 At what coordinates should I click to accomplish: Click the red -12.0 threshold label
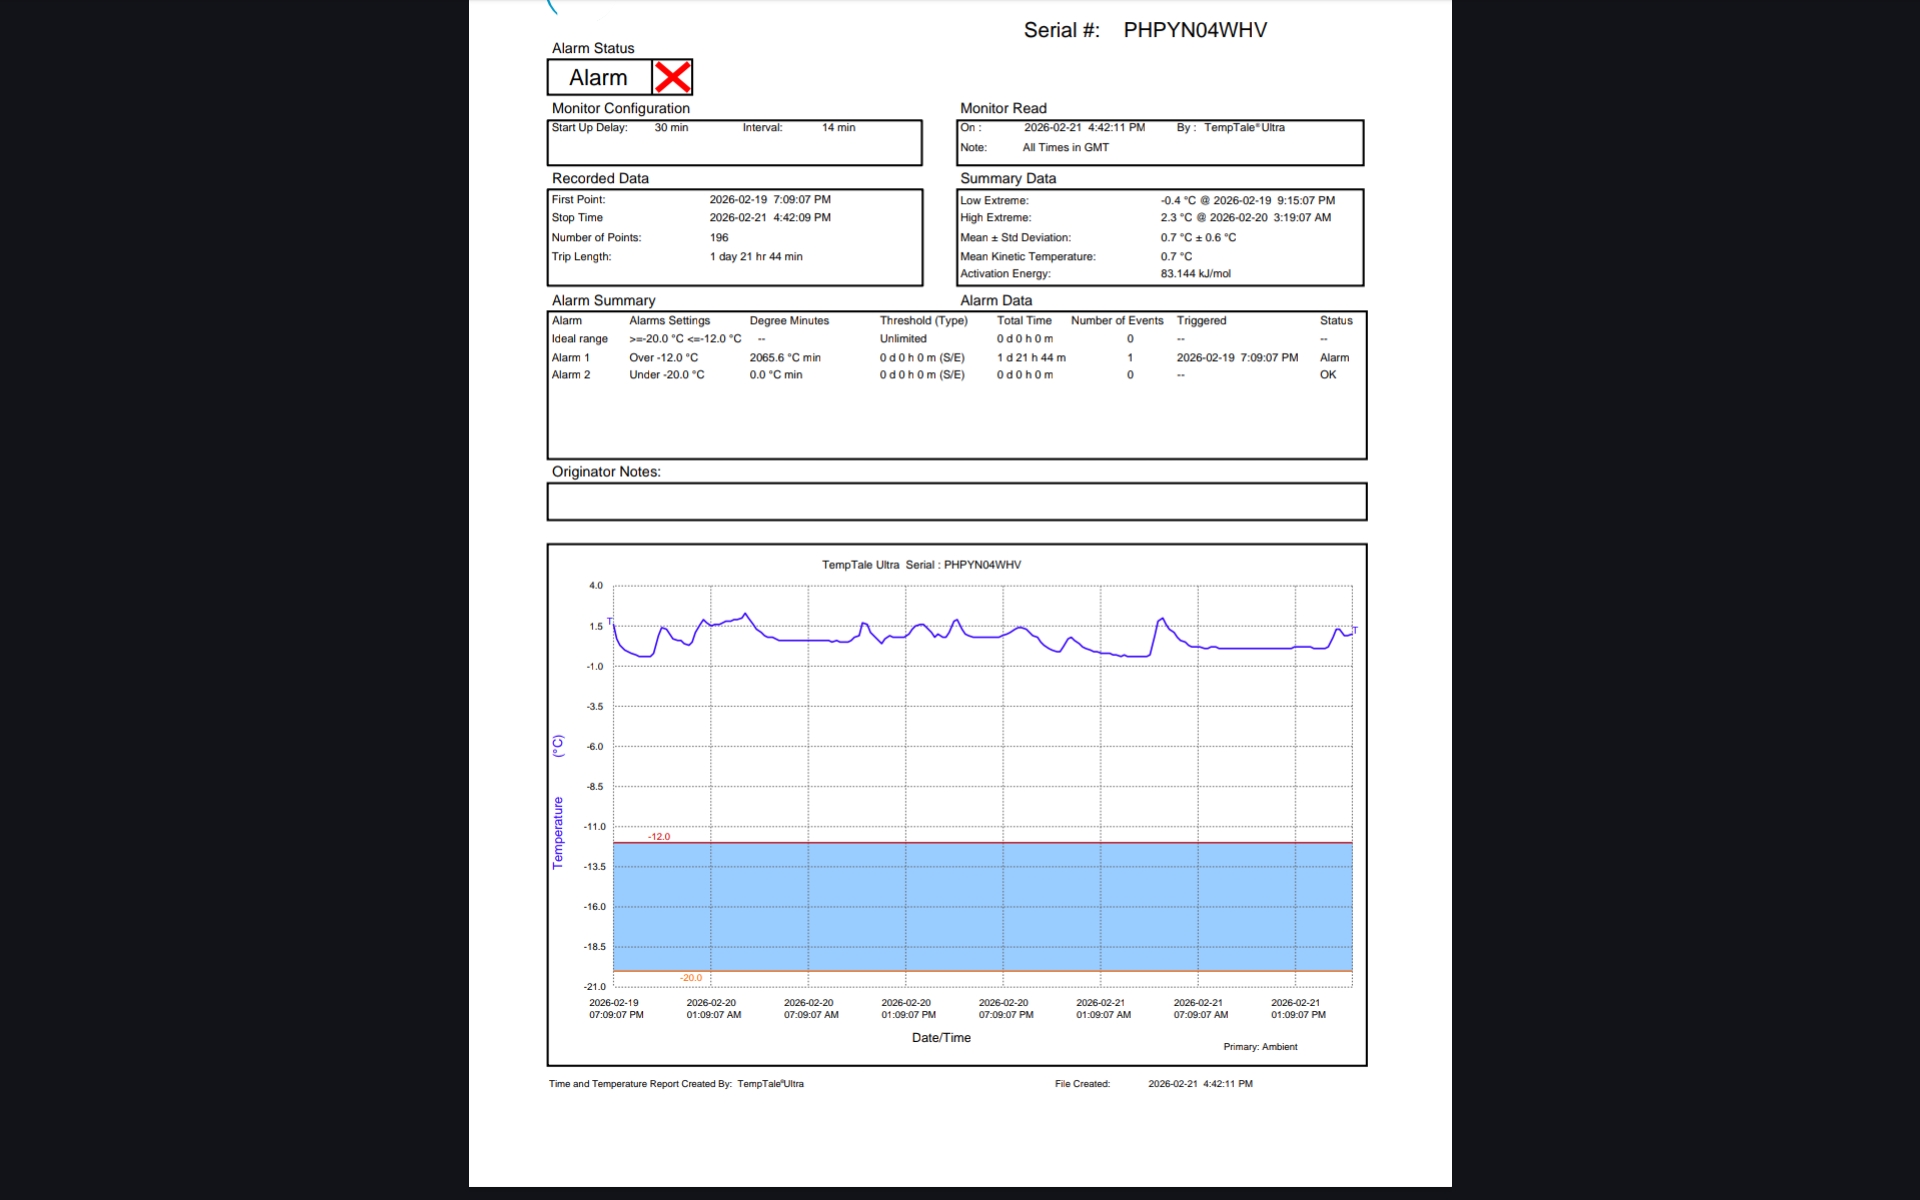pyautogui.click(x=659, y=837)
